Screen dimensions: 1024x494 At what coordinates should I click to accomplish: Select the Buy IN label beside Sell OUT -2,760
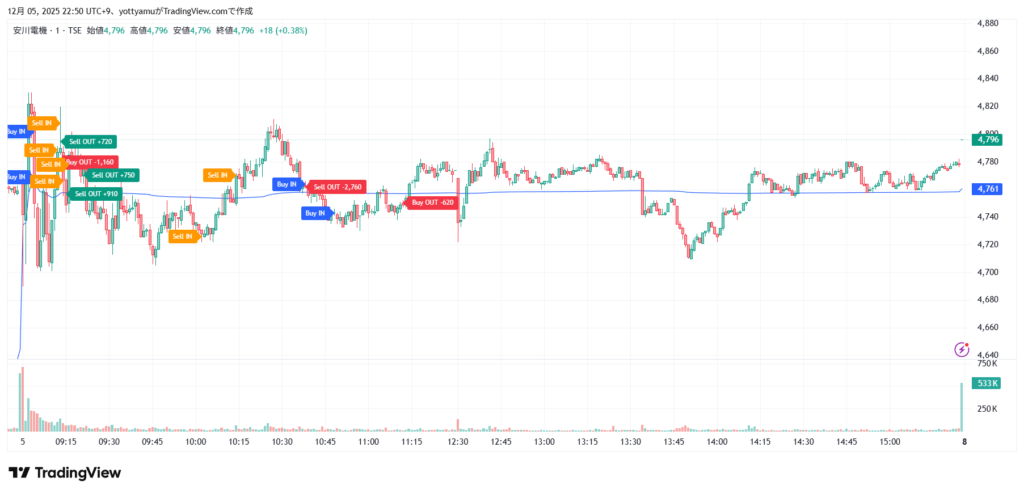[x=287, y=184]
